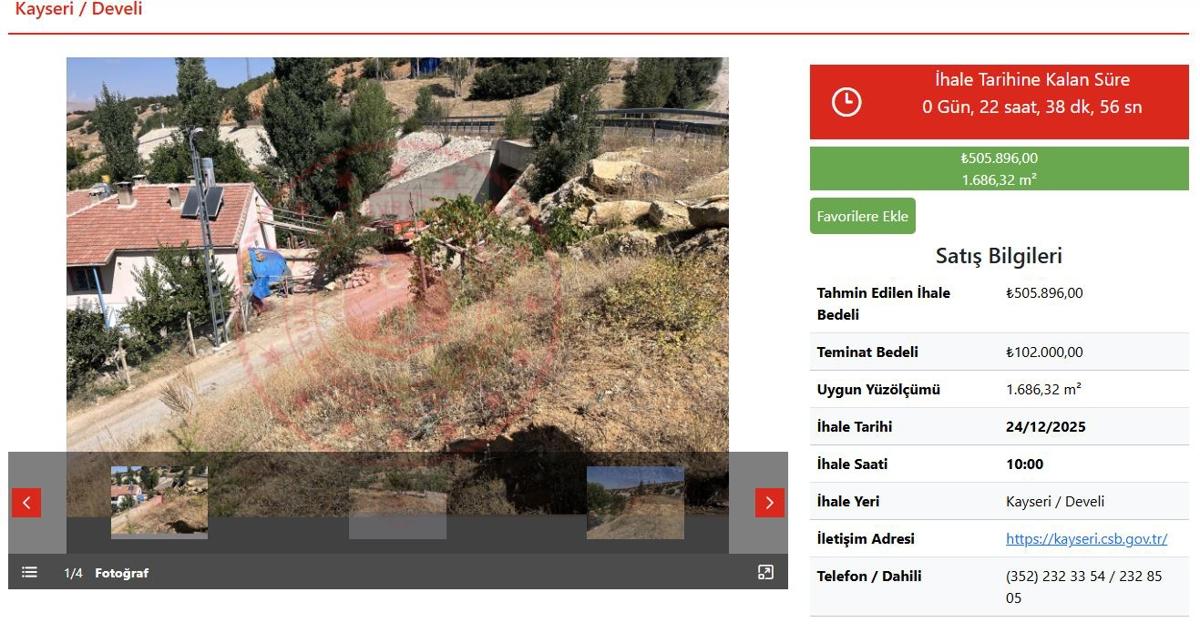Click the İhale Tarihi value 24/12/2025
This screenshot has width=1200, height=633.
(x=1045, y=427)
